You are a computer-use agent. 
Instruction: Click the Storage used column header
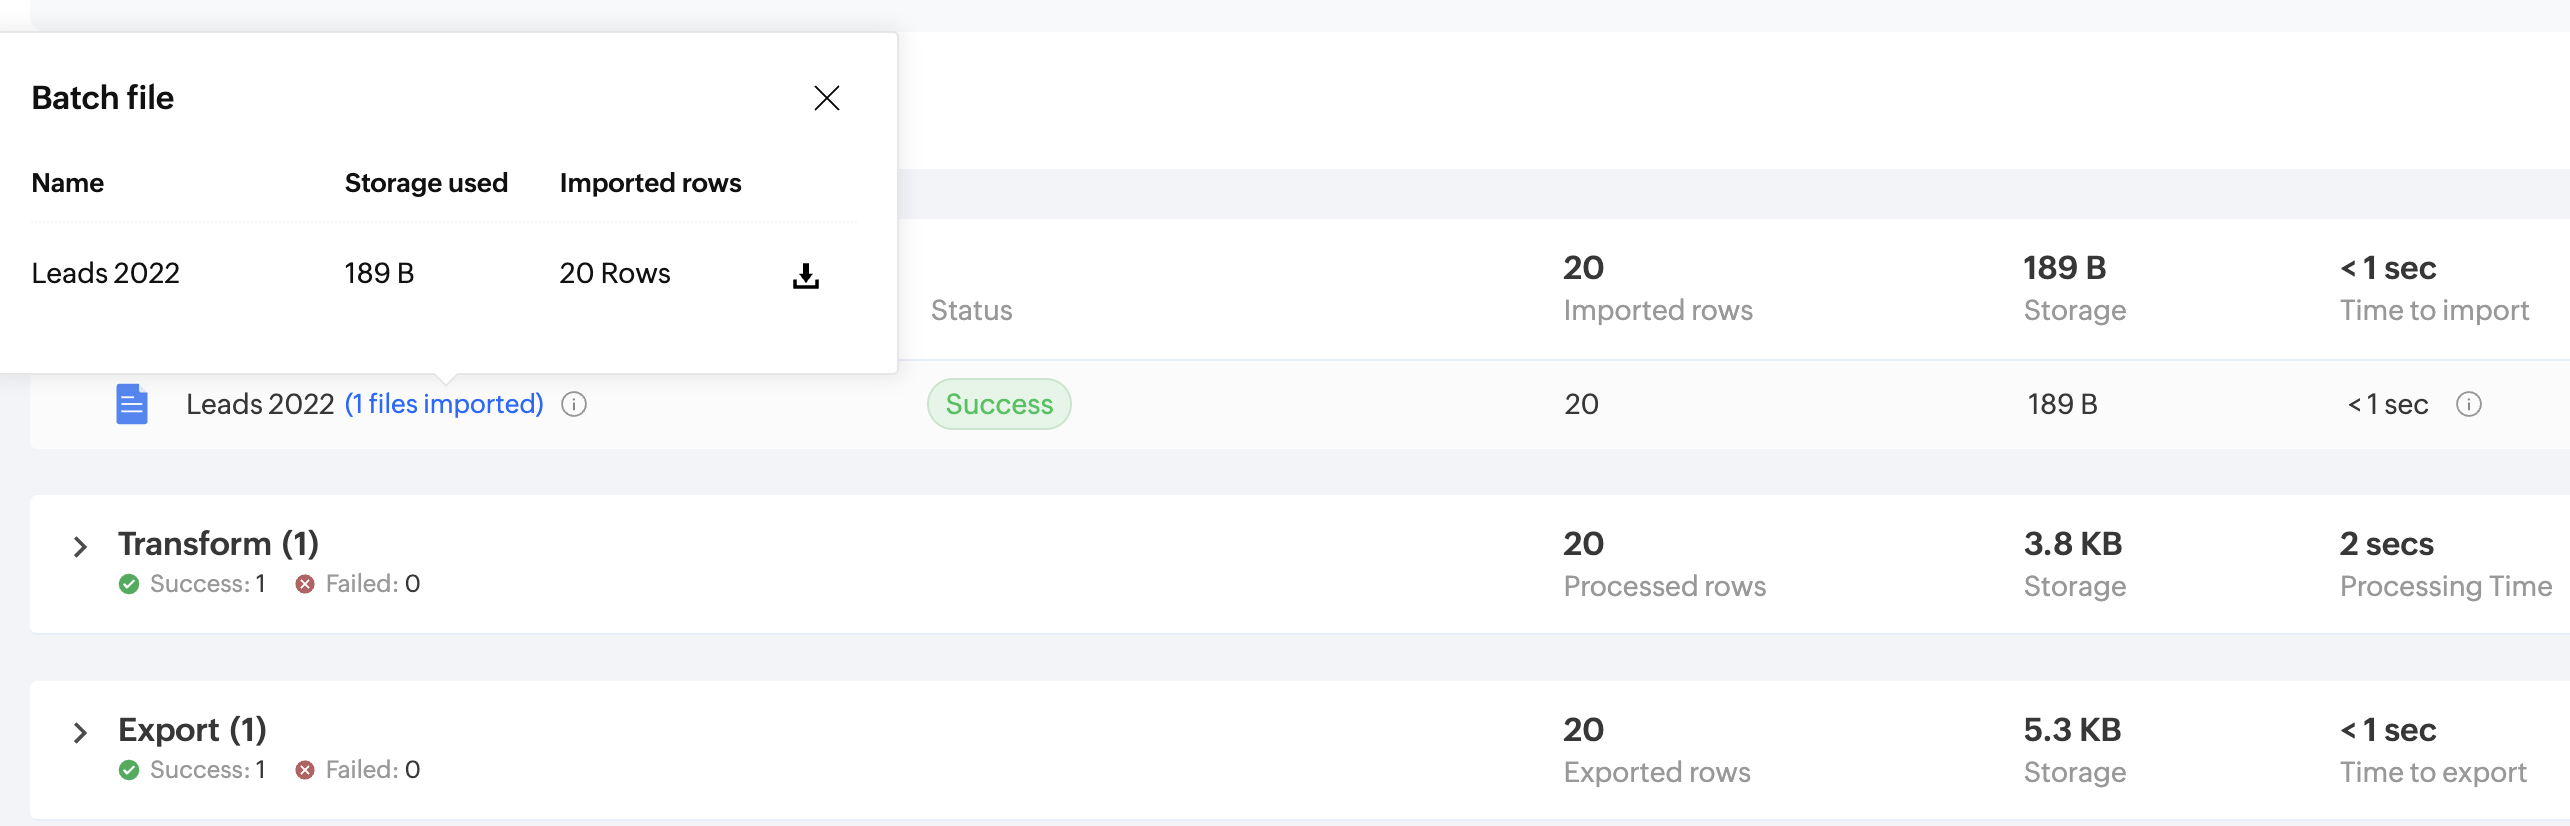point(426,183)
